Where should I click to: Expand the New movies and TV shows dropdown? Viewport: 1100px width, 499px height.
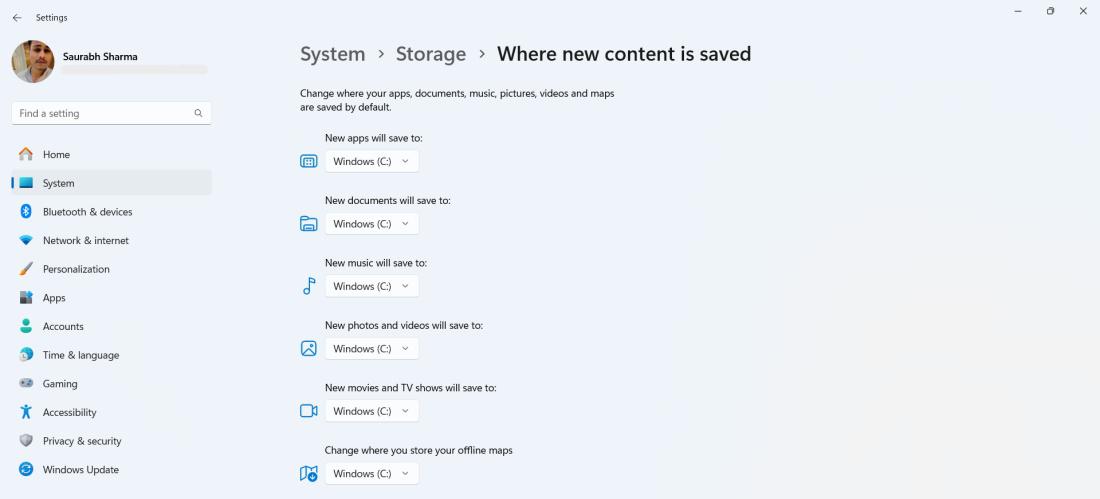tap(372, 411)
